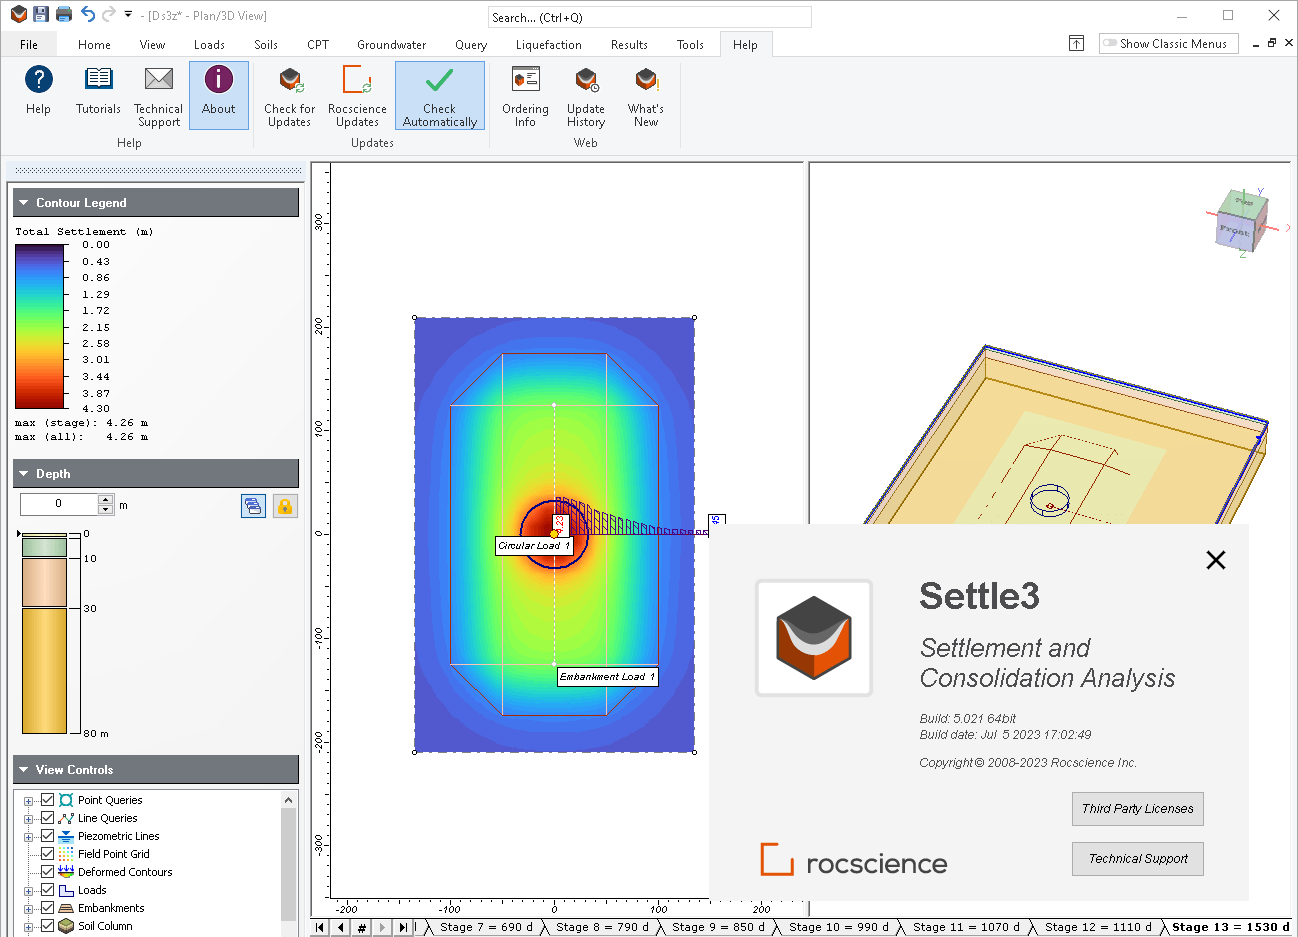Toggle Check Automatically updates option
This screenshot has height=937, width=1298.
click(x=440, y=96)
